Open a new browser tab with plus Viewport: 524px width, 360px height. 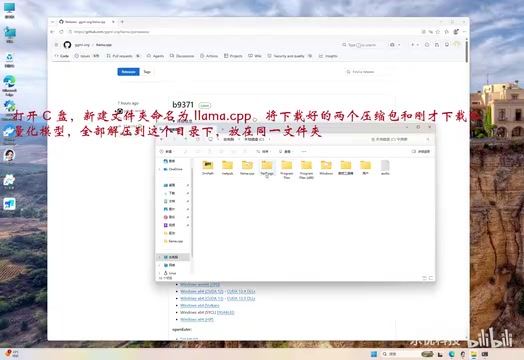[122, 22]
